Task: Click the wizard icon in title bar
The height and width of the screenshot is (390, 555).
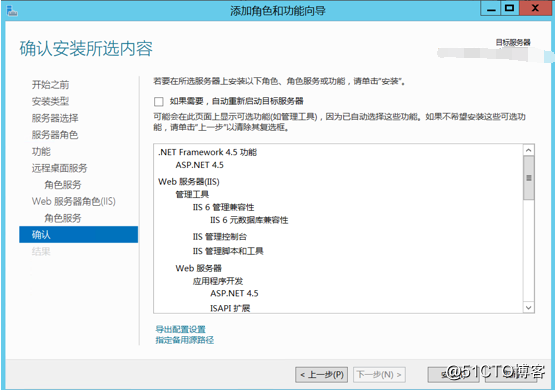Action: pyautogui.click(x=12, y=11)
